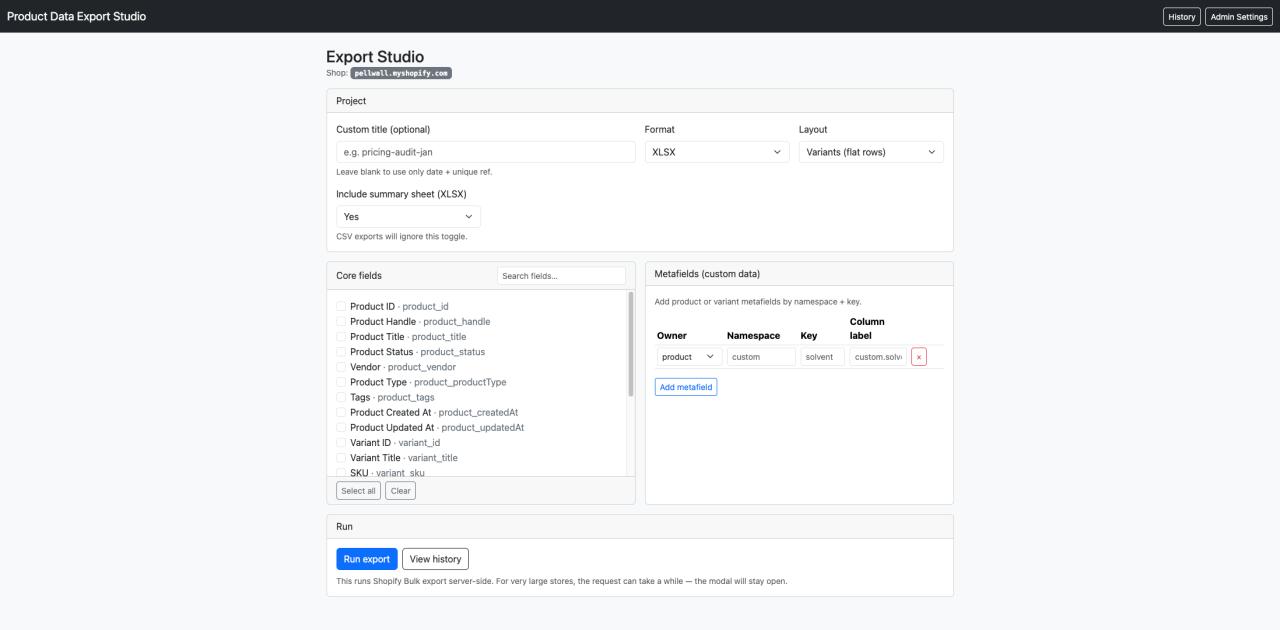Click the Core fields list scrollbar
Screen dimensions: 1280x630
click(x=631, y=344)
